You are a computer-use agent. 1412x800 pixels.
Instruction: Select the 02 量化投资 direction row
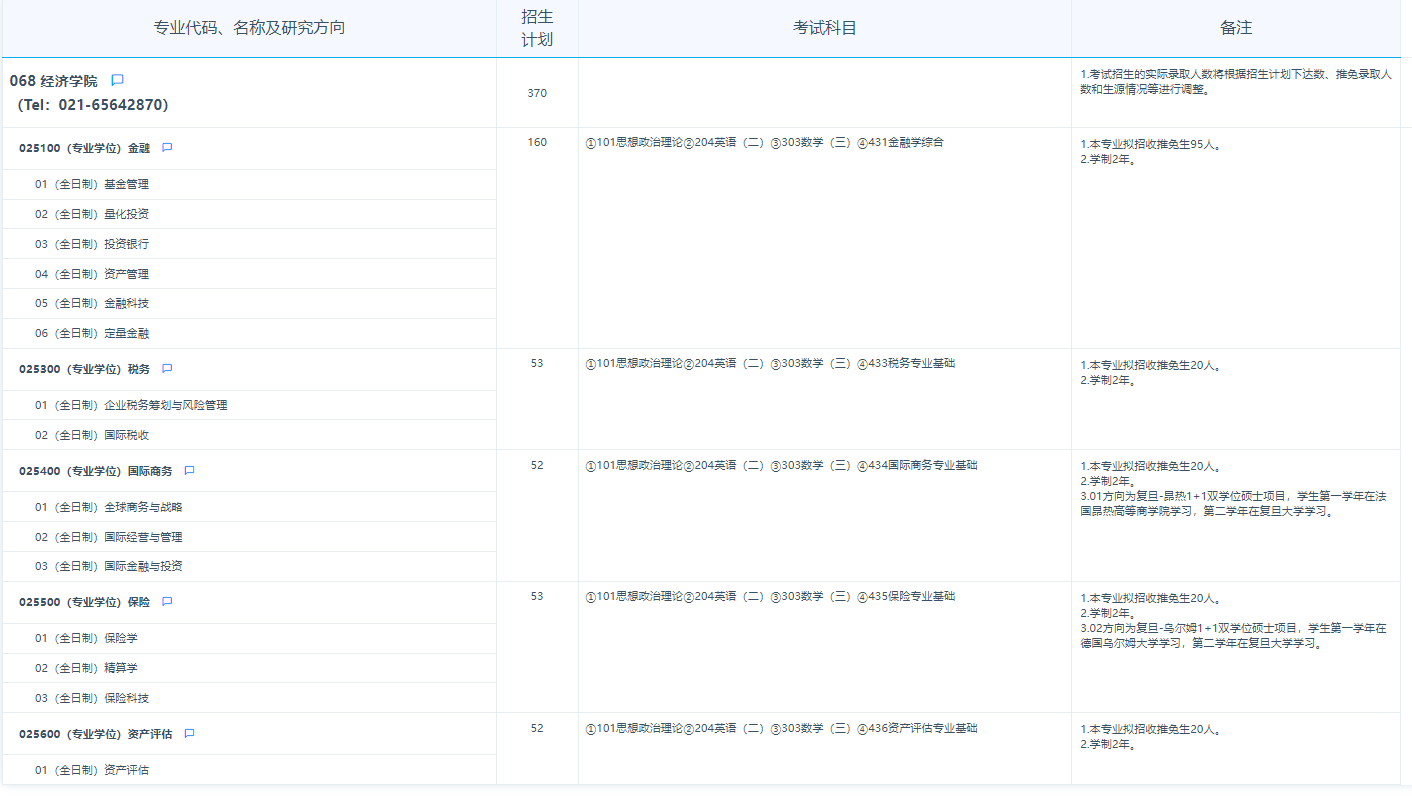92,214
